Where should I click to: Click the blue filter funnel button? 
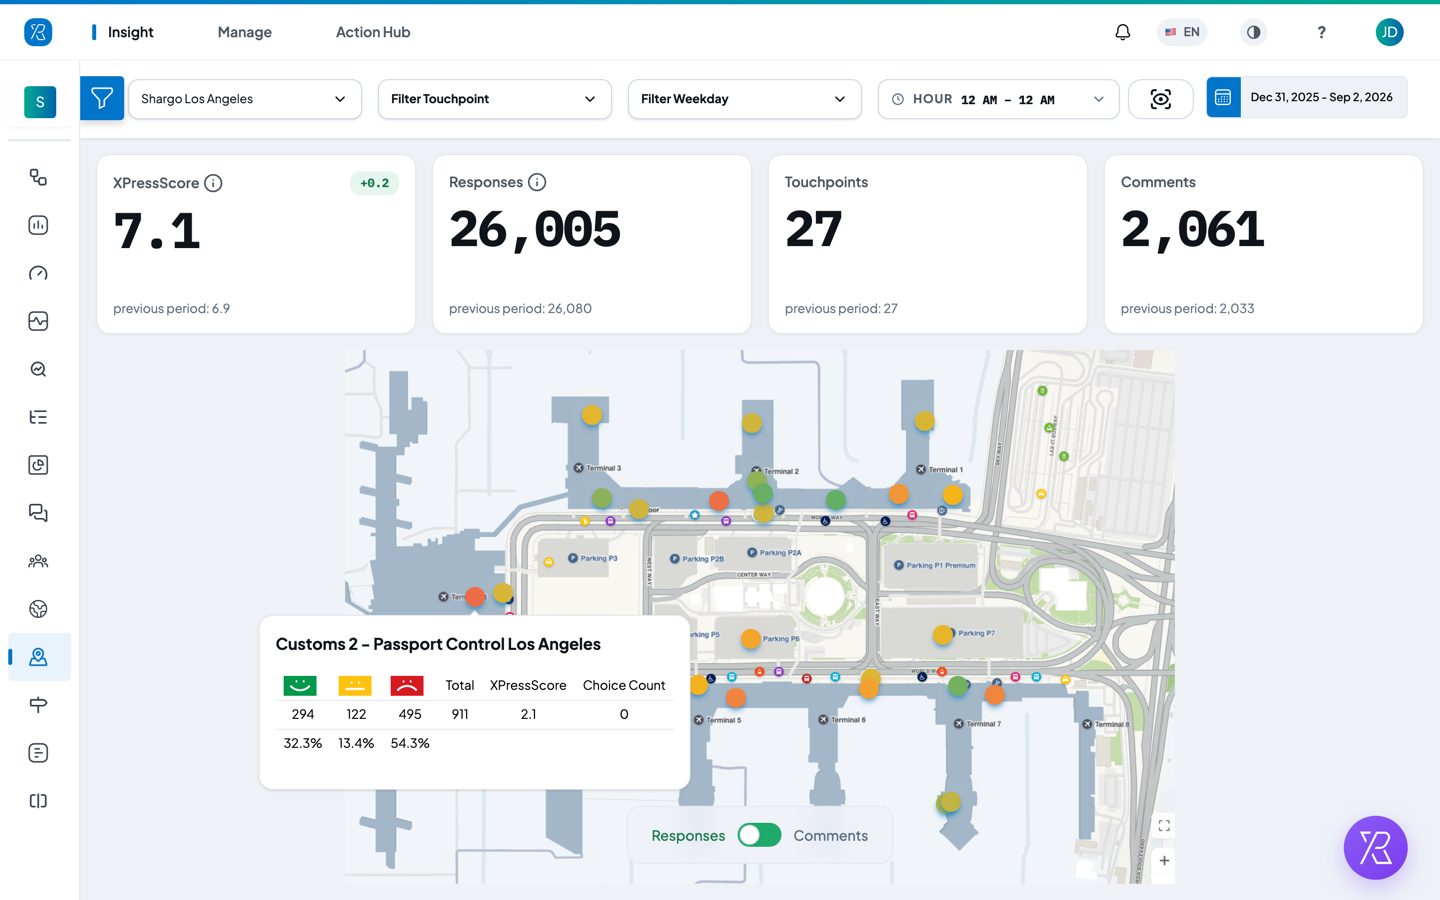[x=102, y=98]
